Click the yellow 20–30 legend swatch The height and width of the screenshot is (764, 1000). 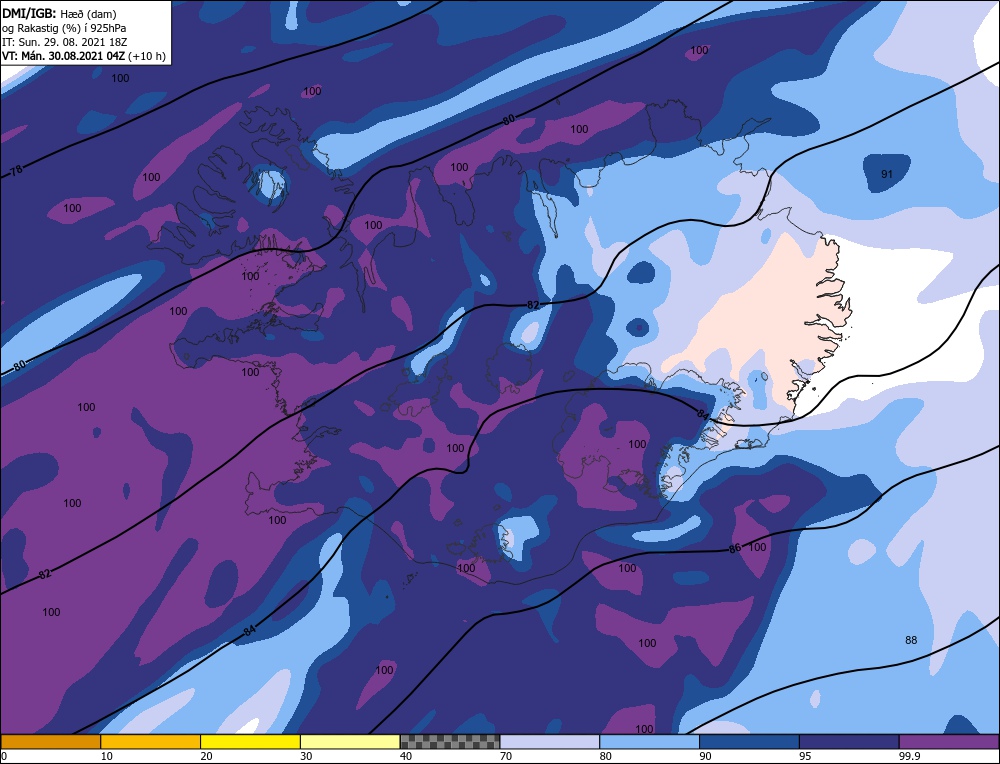pos(250,741)
